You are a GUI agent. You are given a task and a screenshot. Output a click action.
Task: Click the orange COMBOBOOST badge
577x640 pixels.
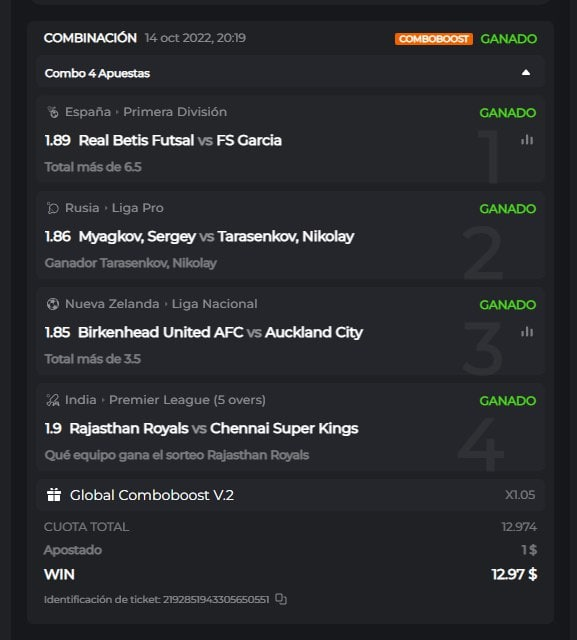click(433, 39)
